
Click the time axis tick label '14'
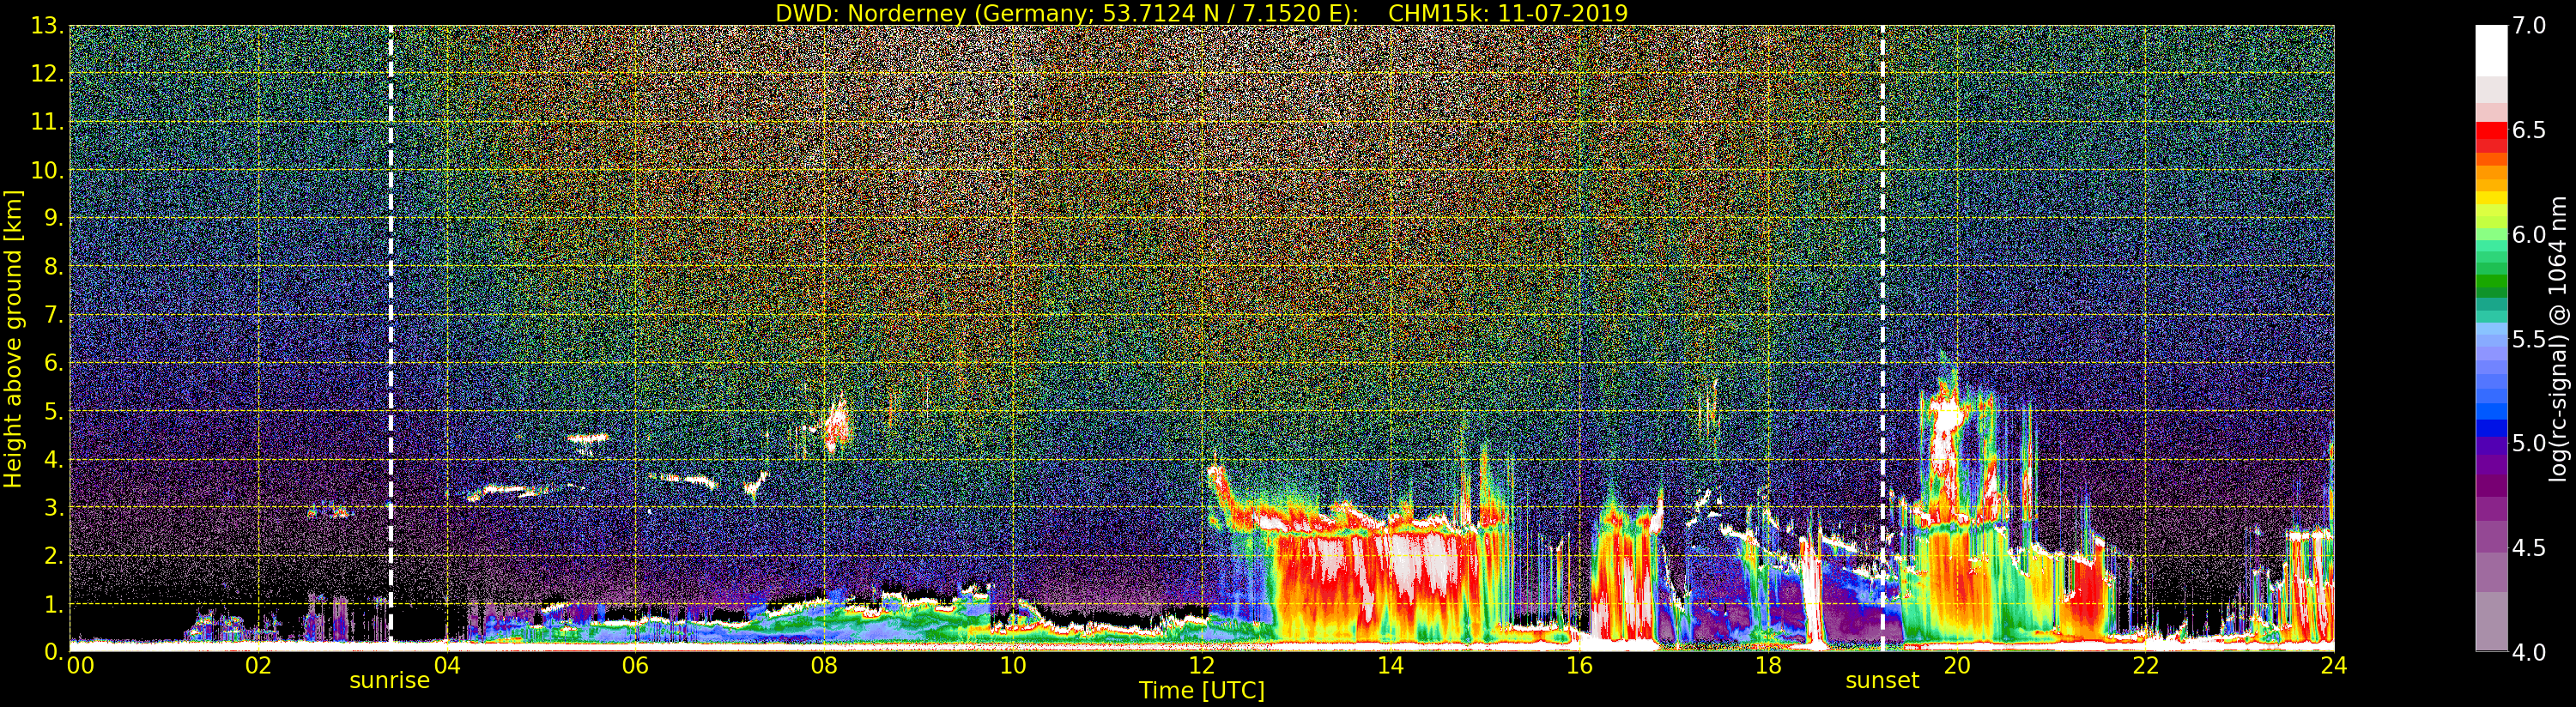[x=1390, y=666]
